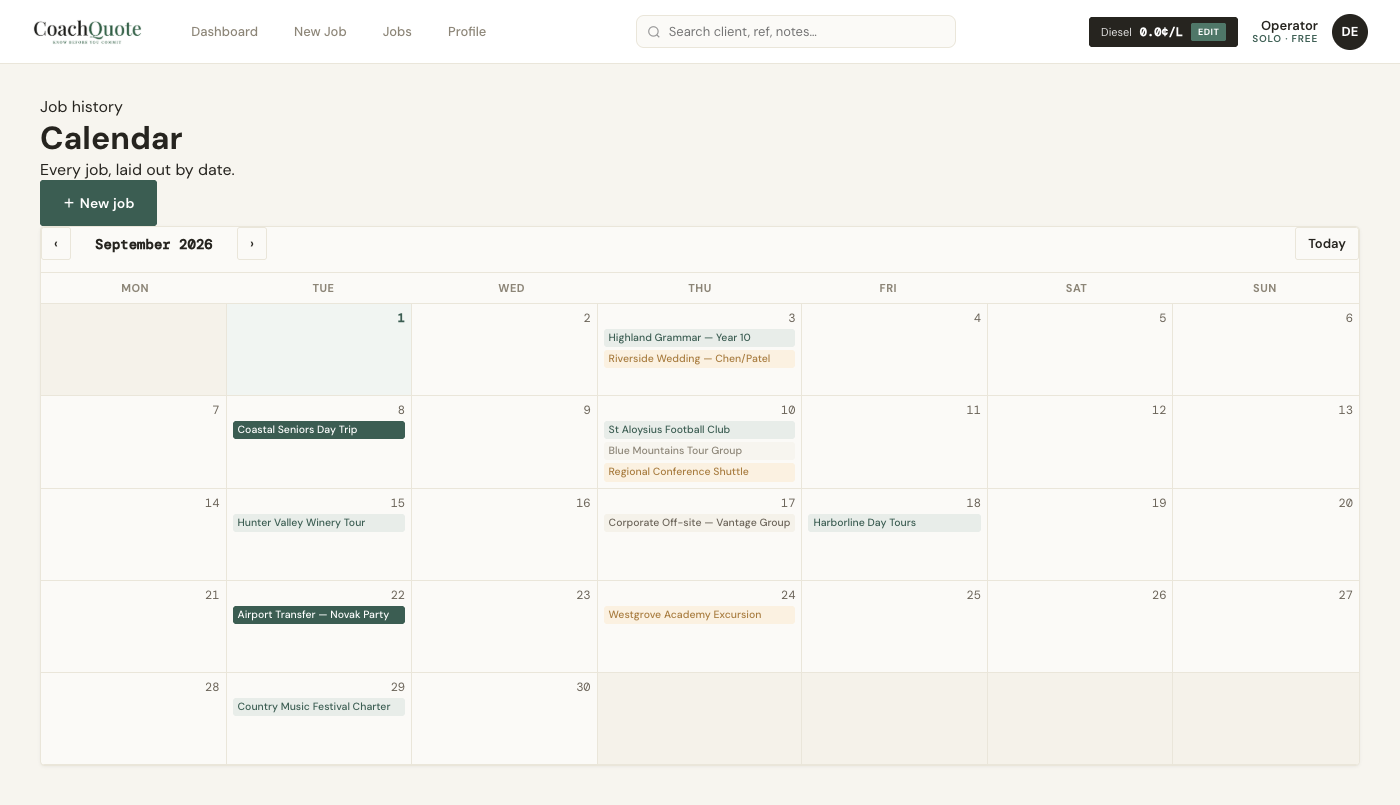This screenshot has height=805, width=1400.
Task: Open Highland Grammar — Year 10 job
Action: (699, 338)
